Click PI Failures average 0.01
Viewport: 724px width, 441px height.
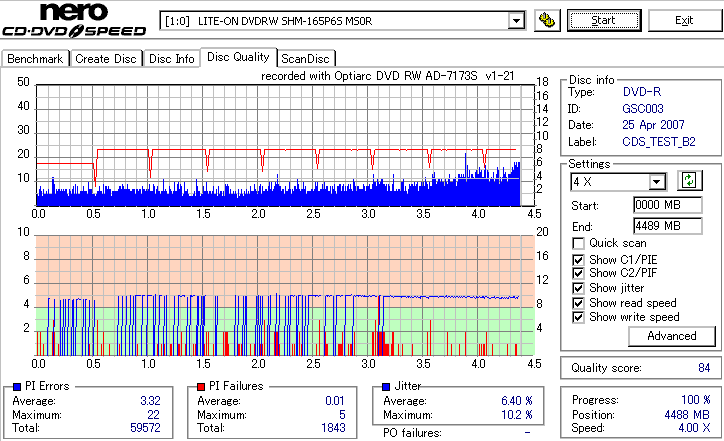point(335,401)
